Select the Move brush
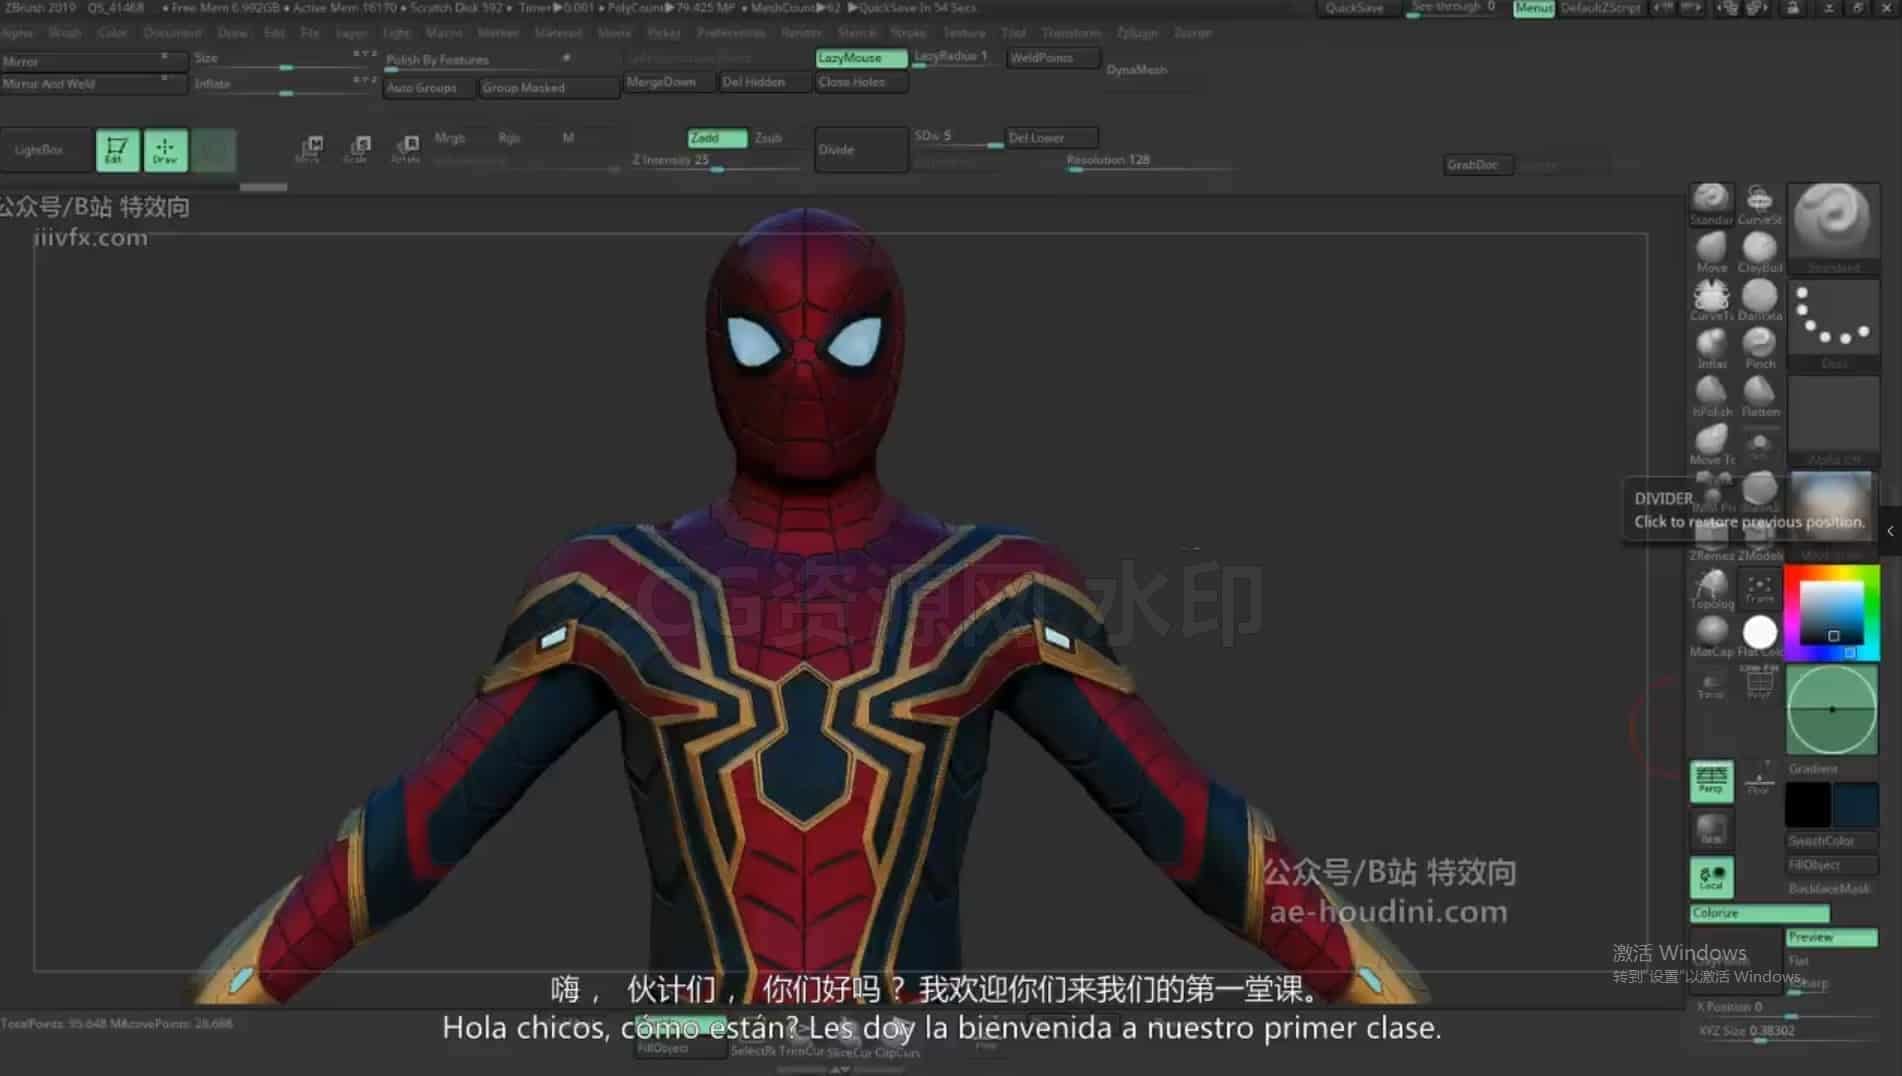This screenshot has height=1076, width=1902. [1711, 251]
